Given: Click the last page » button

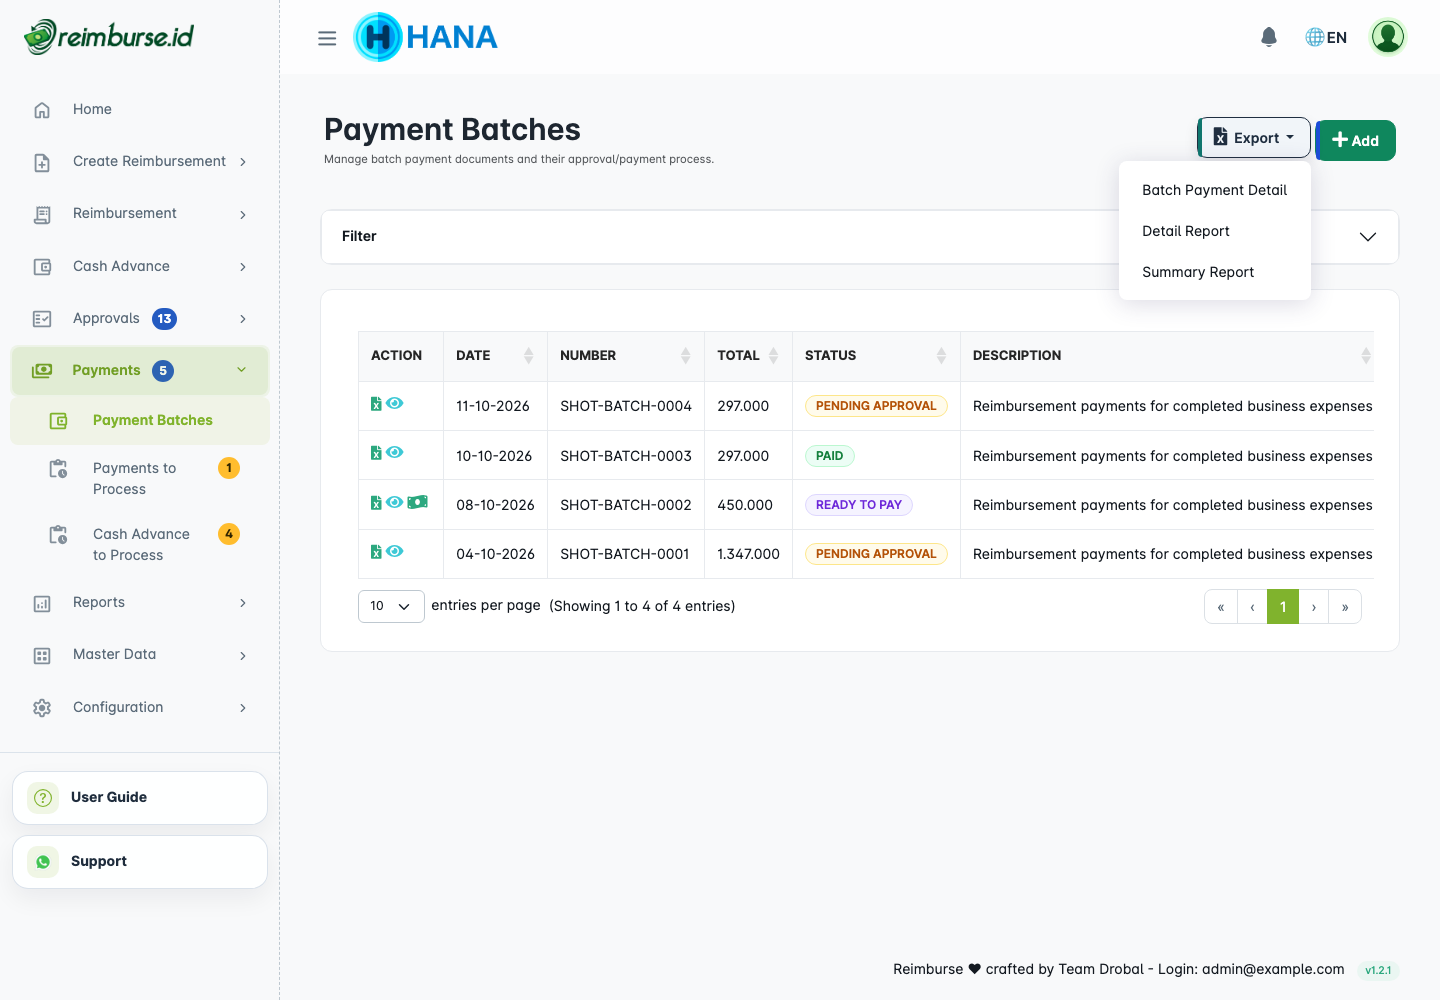Looking at the screenshot, I should pos(1345,607).
